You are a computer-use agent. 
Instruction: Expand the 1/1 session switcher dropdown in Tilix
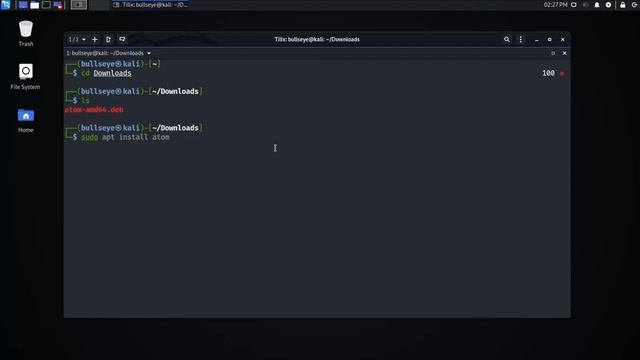pos(77,40)
